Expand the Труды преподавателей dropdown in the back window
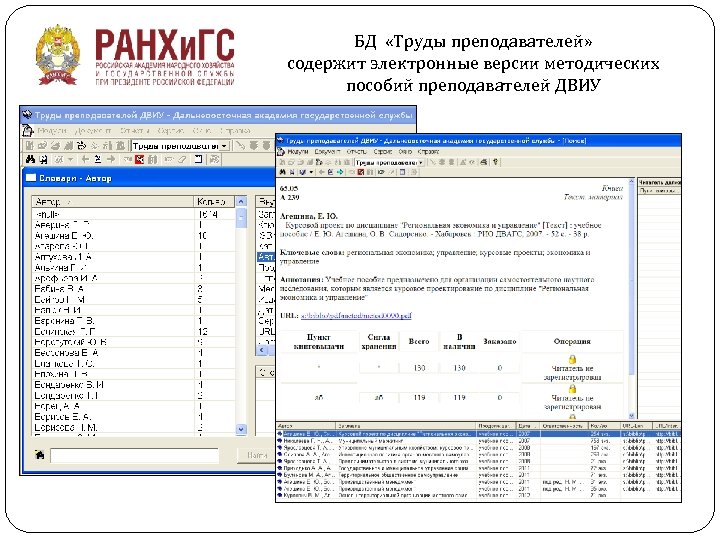This screenshot has height=540, width=720. pyautogui.click(x=224, y=146)
